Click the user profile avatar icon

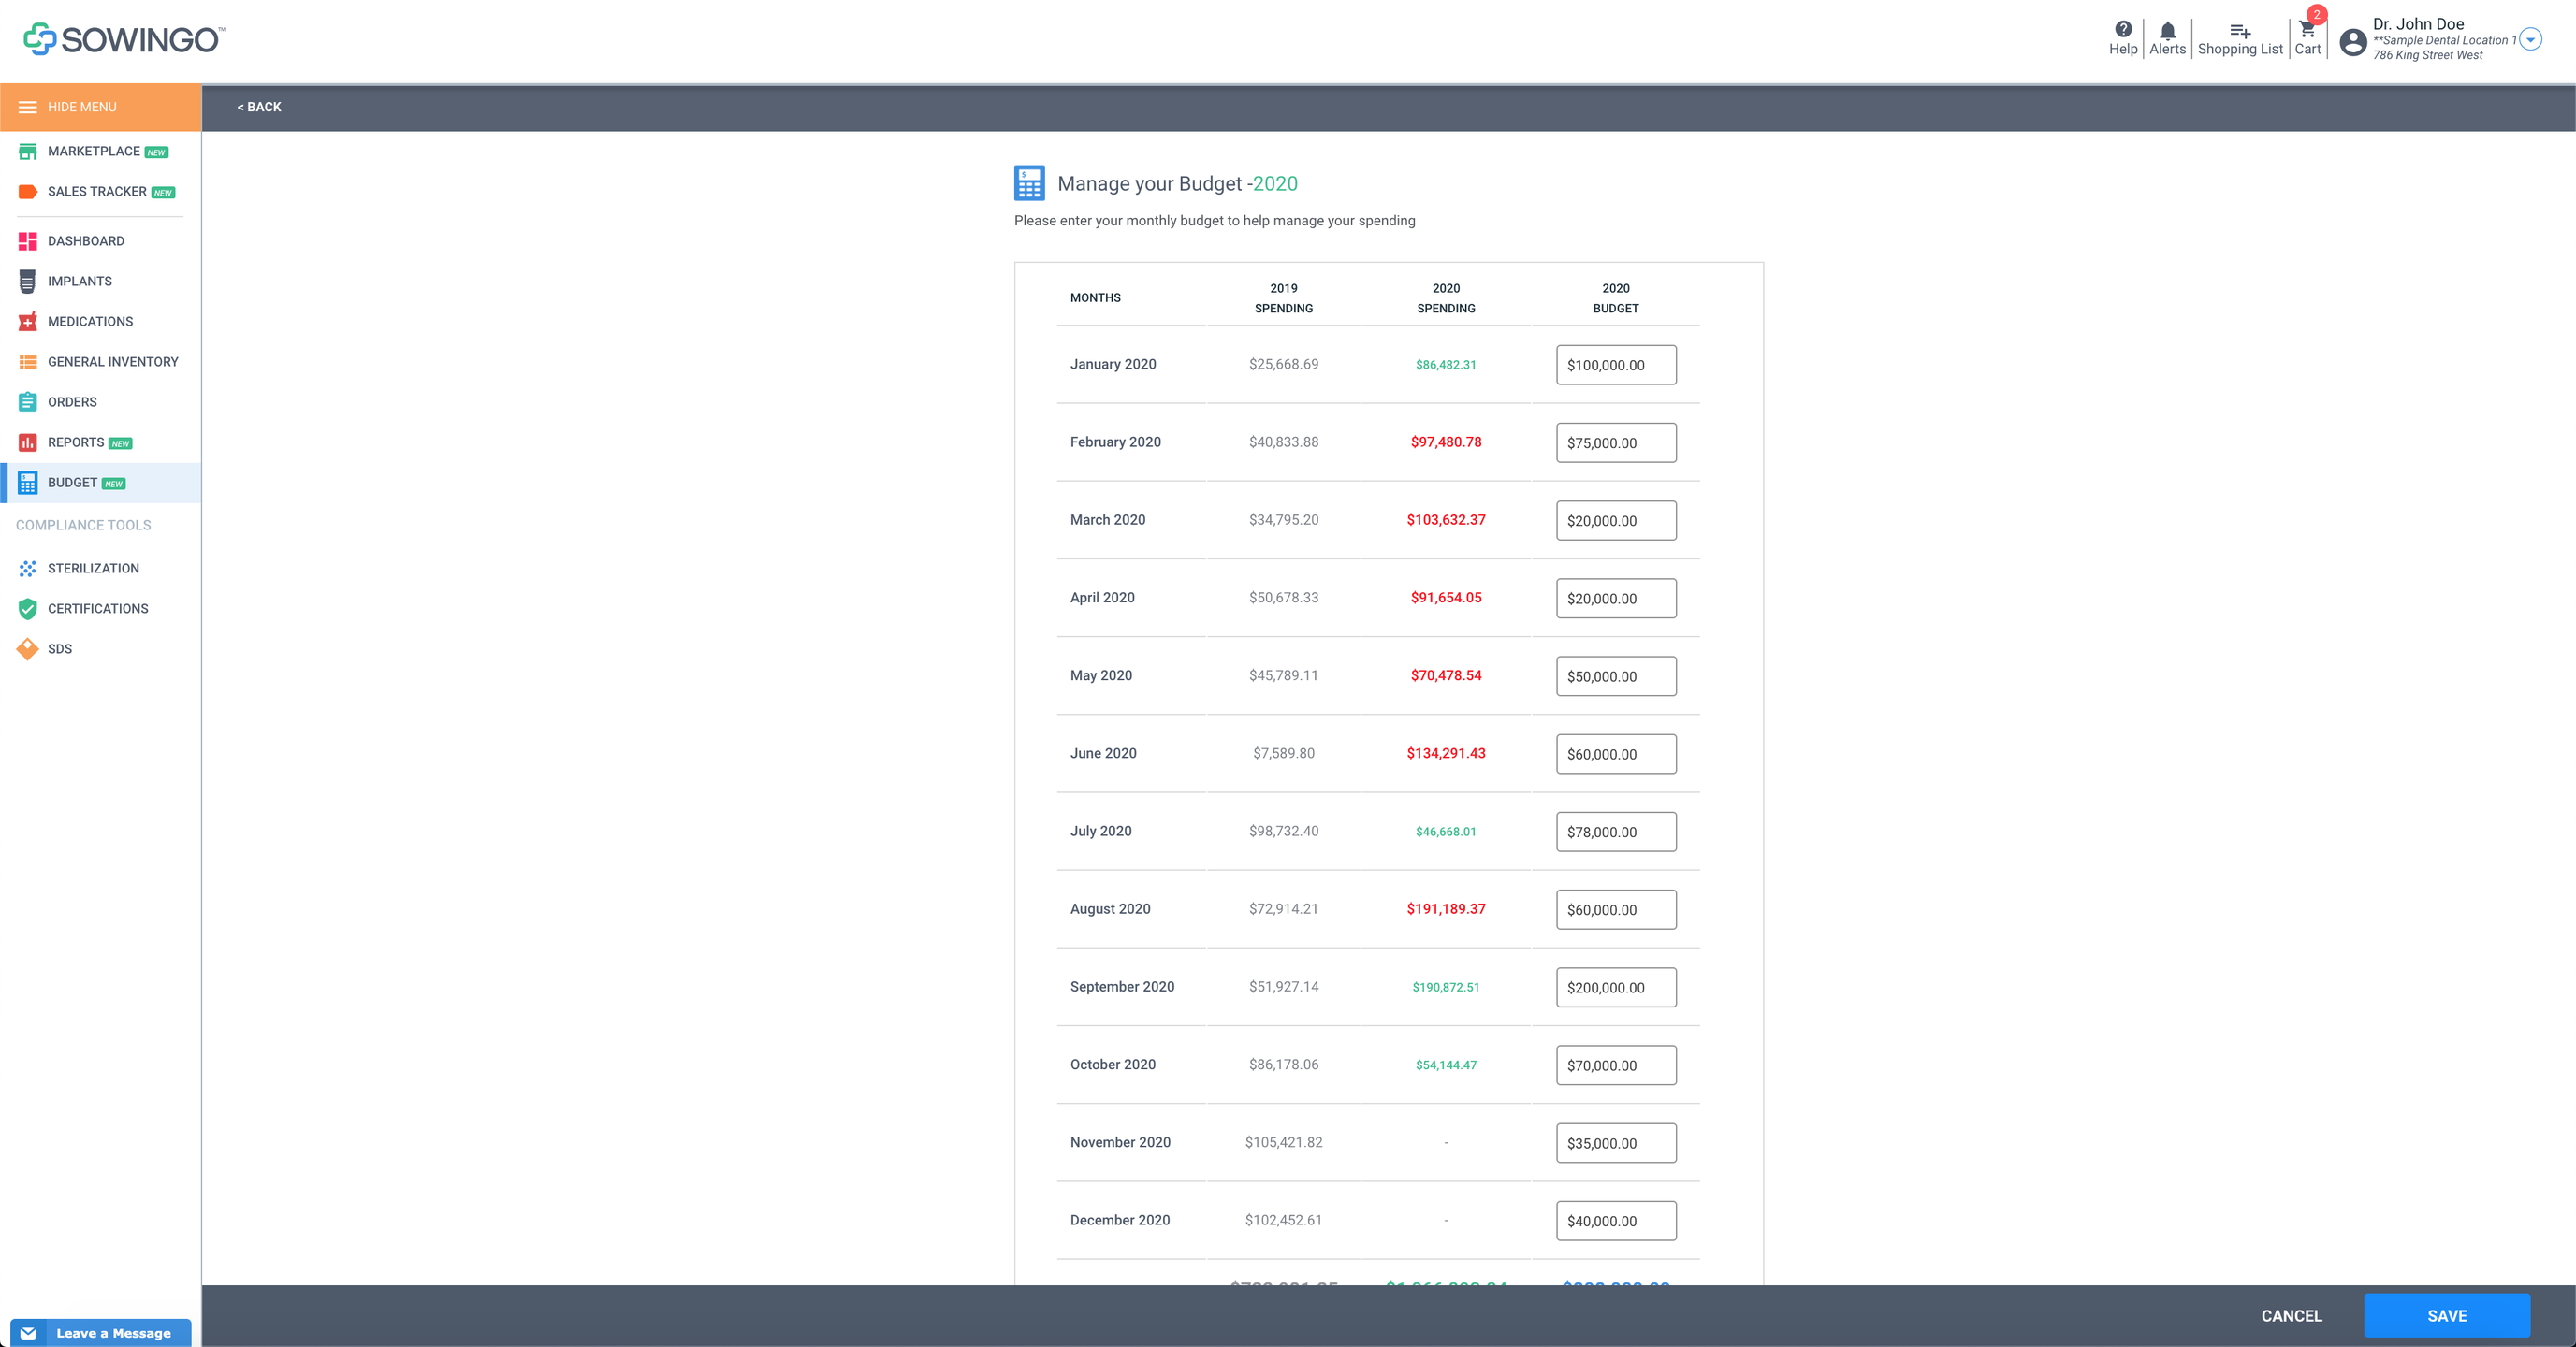point(2353,42)
